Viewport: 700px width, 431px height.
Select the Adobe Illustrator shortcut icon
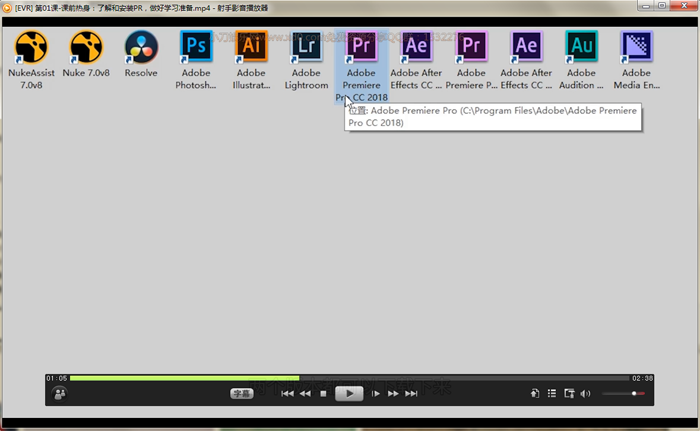[x=251, y=47]
